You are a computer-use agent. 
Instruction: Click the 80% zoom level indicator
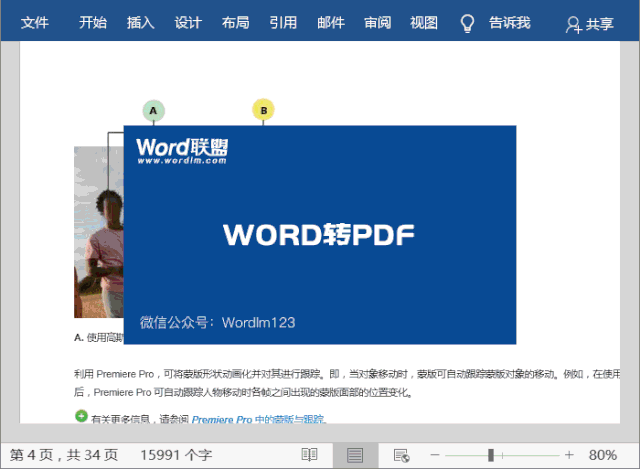click(602, 454)
